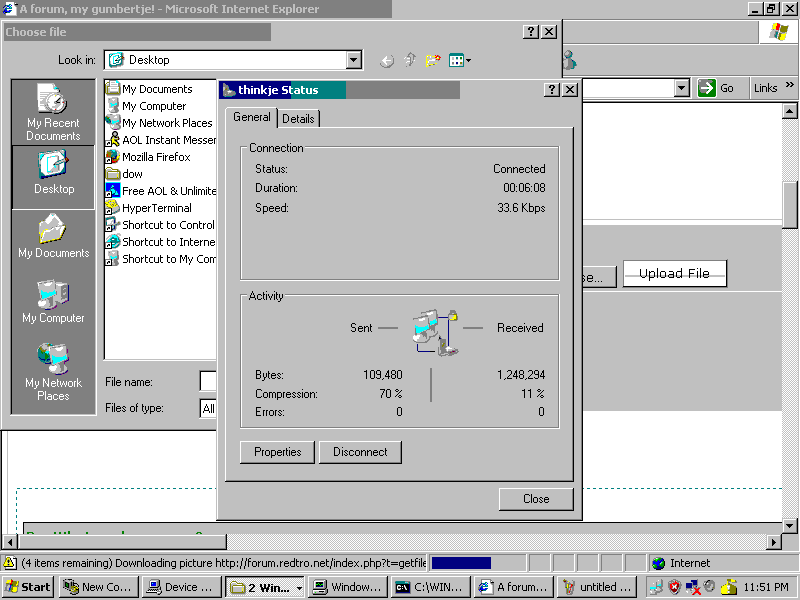Click My Computer in the places bar
The width and height of the screenshot is (800, 600).
click(53, 302)
